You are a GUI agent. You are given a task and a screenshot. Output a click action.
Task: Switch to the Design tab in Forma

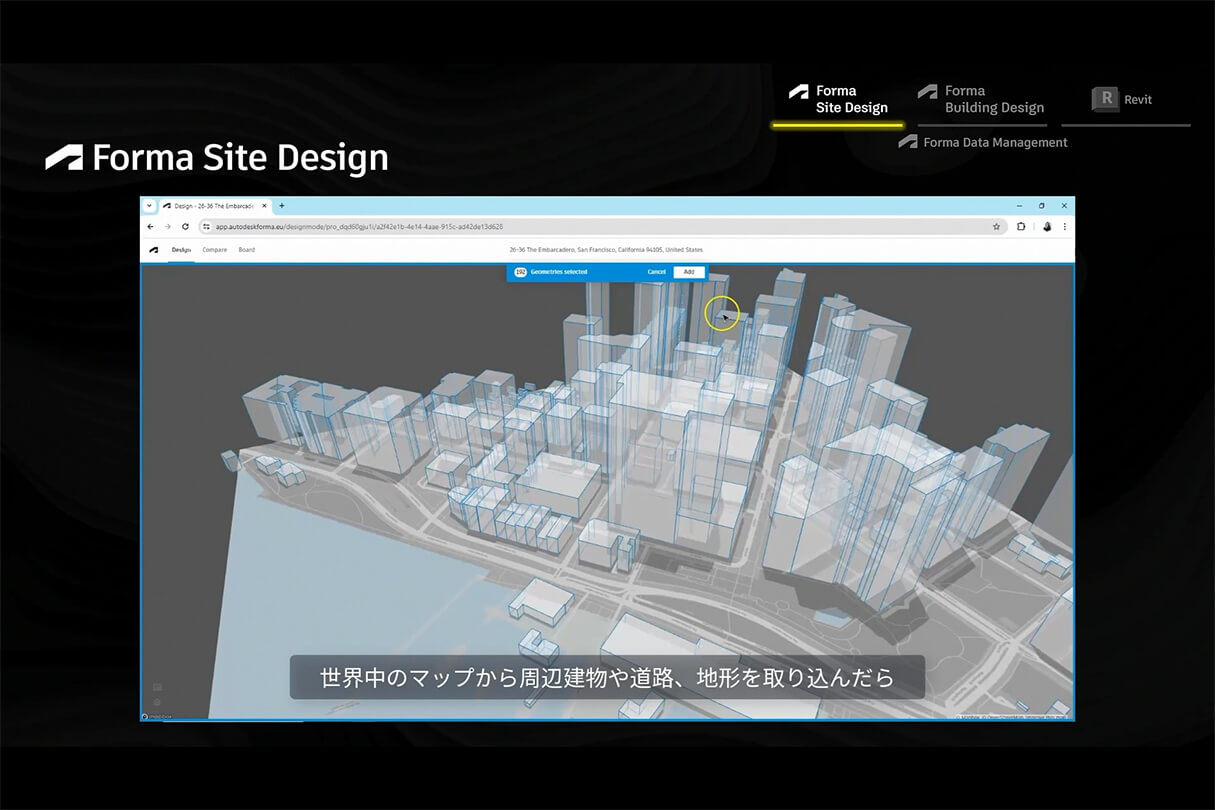181,250
